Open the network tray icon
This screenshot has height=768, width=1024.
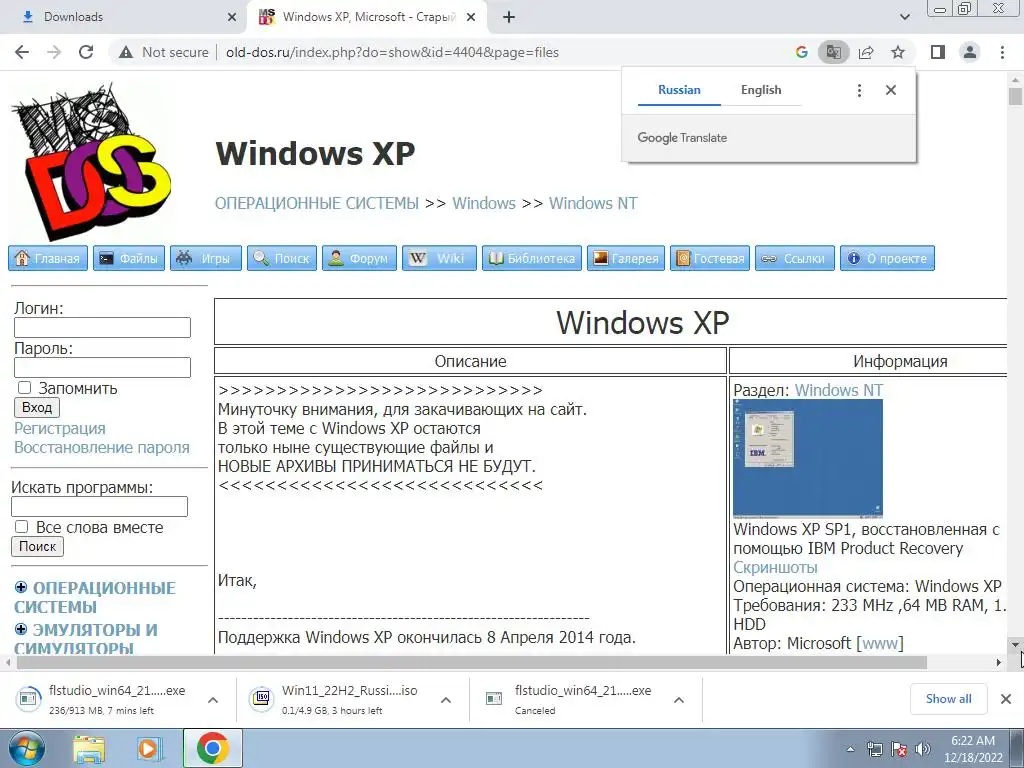pyautogui.click(x=874, y=749)
